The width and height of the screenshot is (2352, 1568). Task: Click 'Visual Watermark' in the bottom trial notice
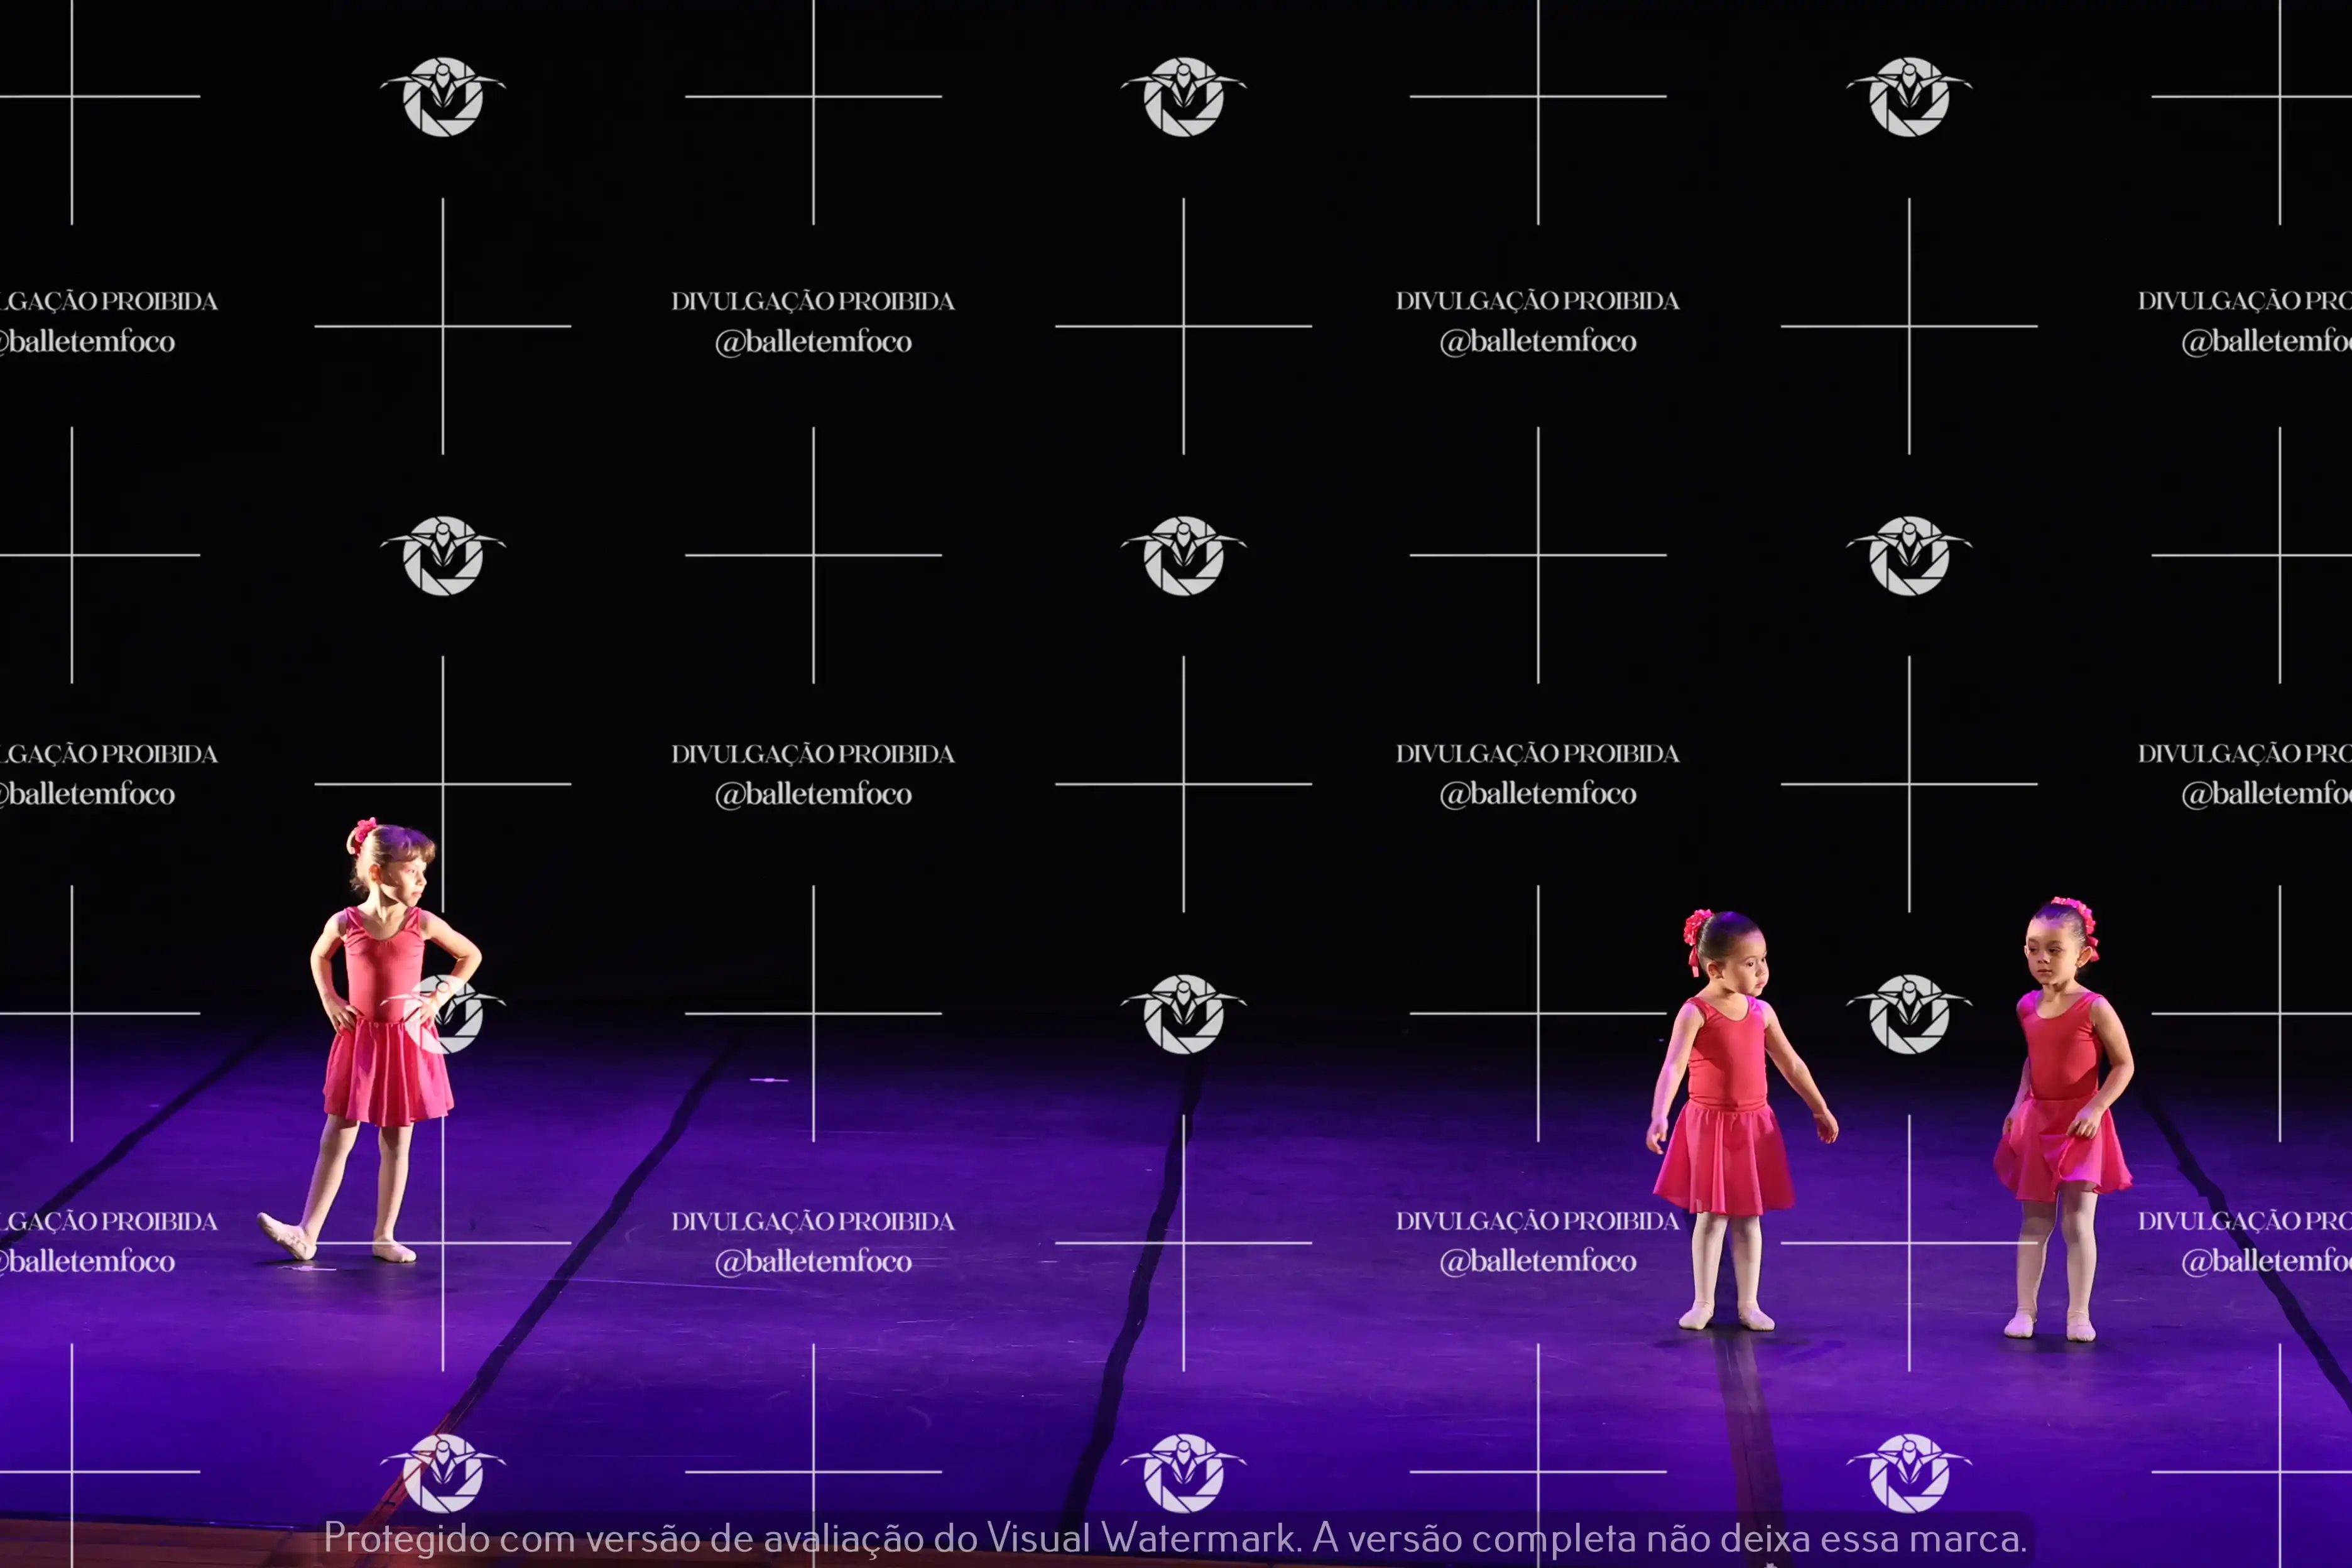1142,1537
